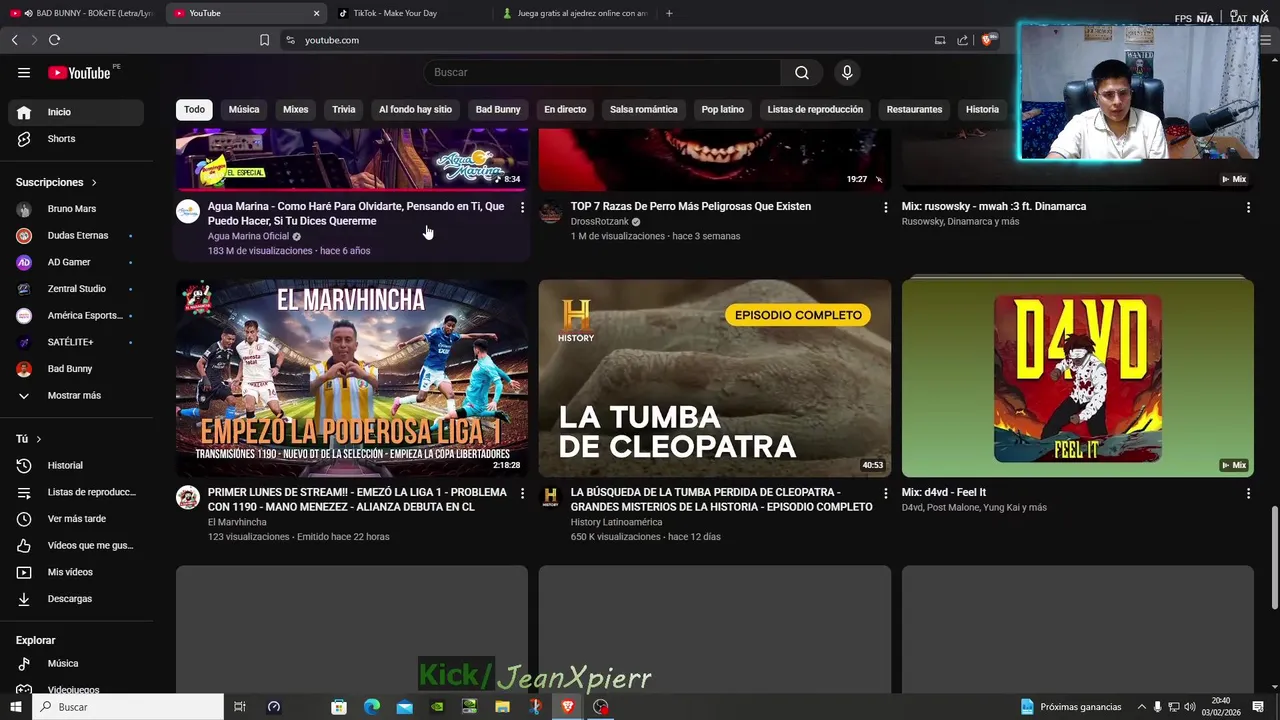Open options for d4vd Feel It mix
Image resolution: width=1280 pixels, height=720 pixels.
(x=1248, y=493)
